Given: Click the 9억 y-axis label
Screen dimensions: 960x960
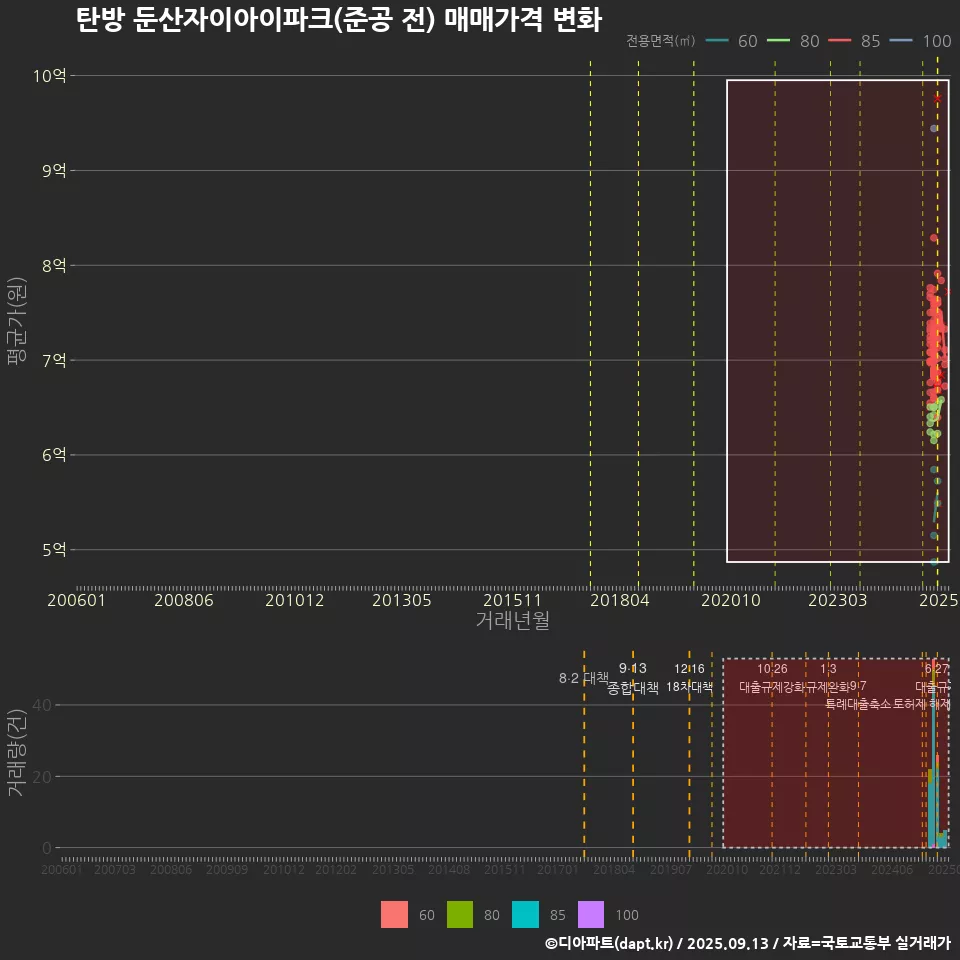Looking at the screenshot, I should tap(54, 170).
